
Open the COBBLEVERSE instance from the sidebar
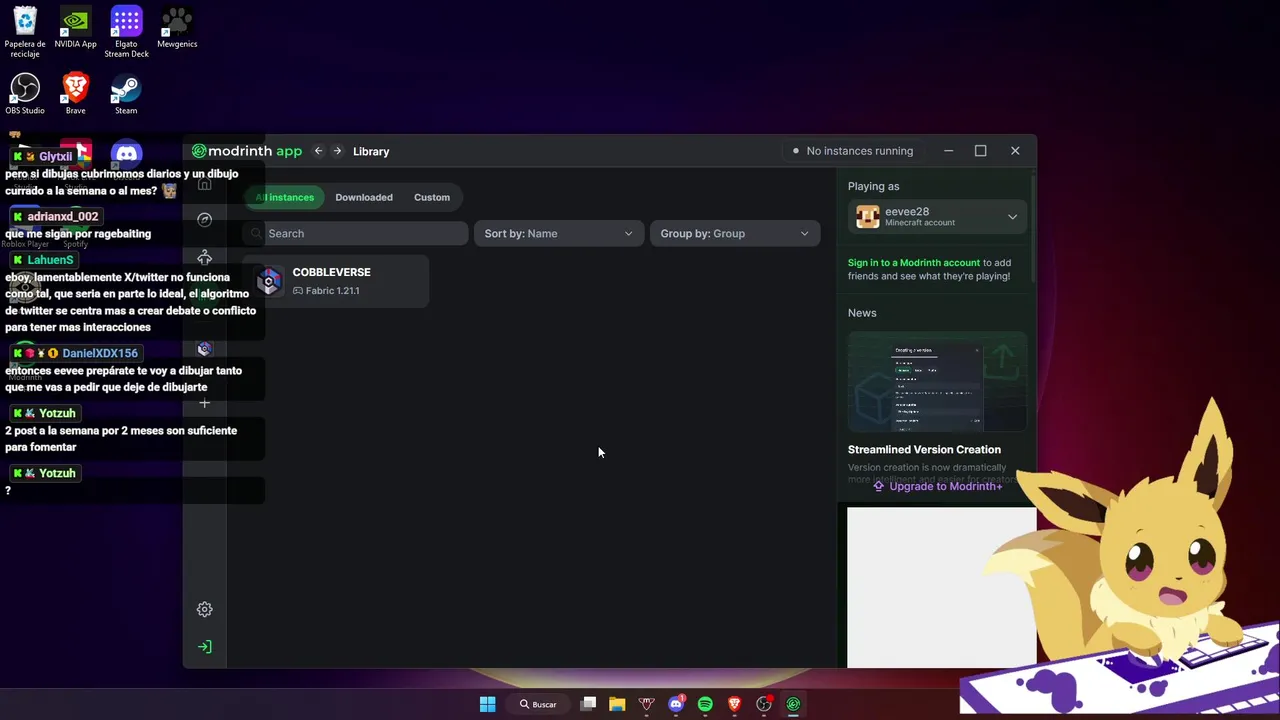tap(204, 349)
